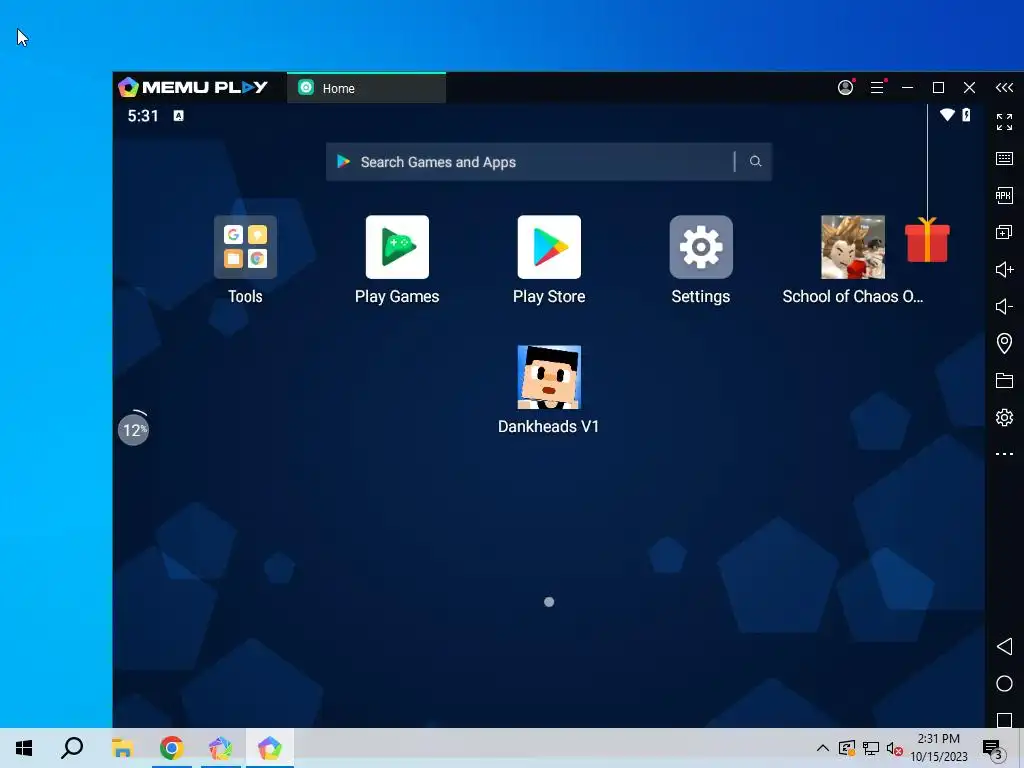Image resolution: width=1024 pixels, height=768 pixels.
Task: Switch to the Home tab
Action: click(366, 88)
